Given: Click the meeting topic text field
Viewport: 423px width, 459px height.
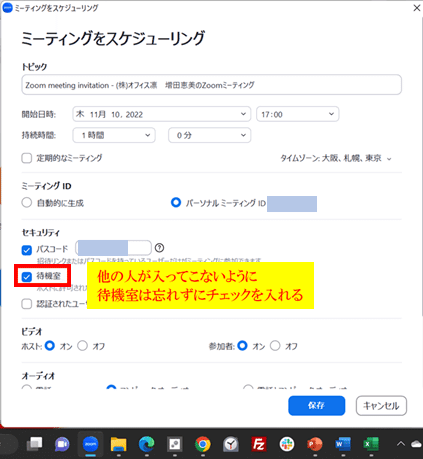Looking at the screenshot, I should pos(211,85).
